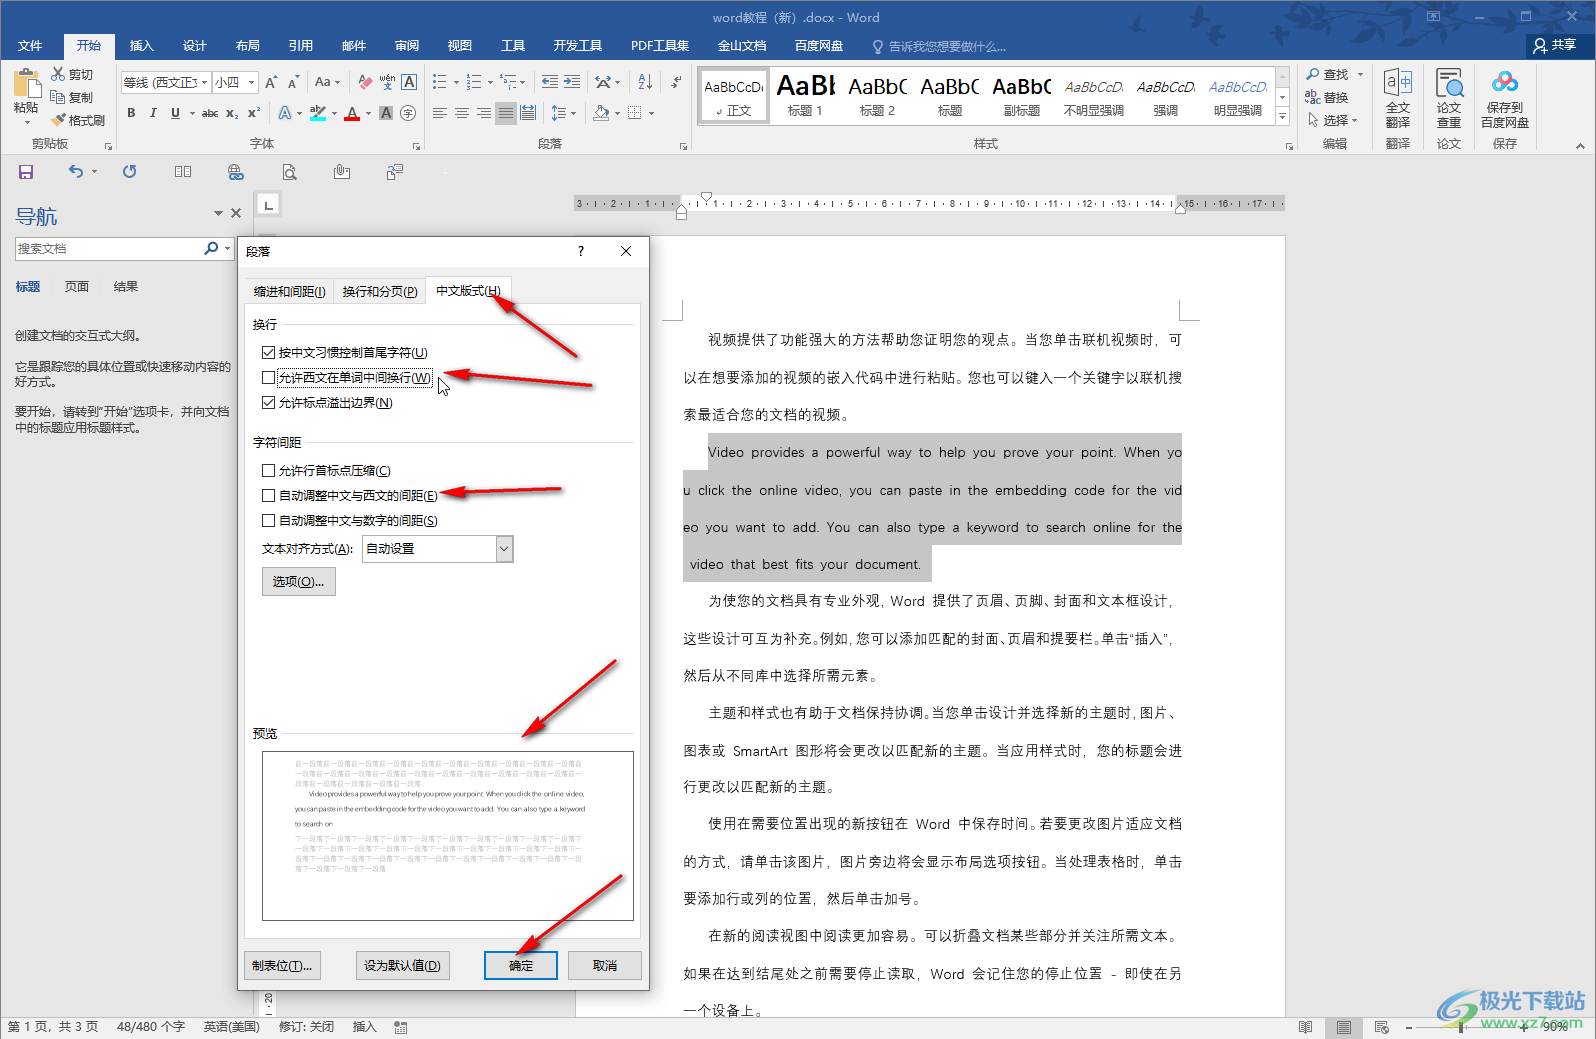Switch to 缩进和间距 tab in dialog
Image resolution: width=1596 pixels, height=1039 pixels.
pos(289,291)
